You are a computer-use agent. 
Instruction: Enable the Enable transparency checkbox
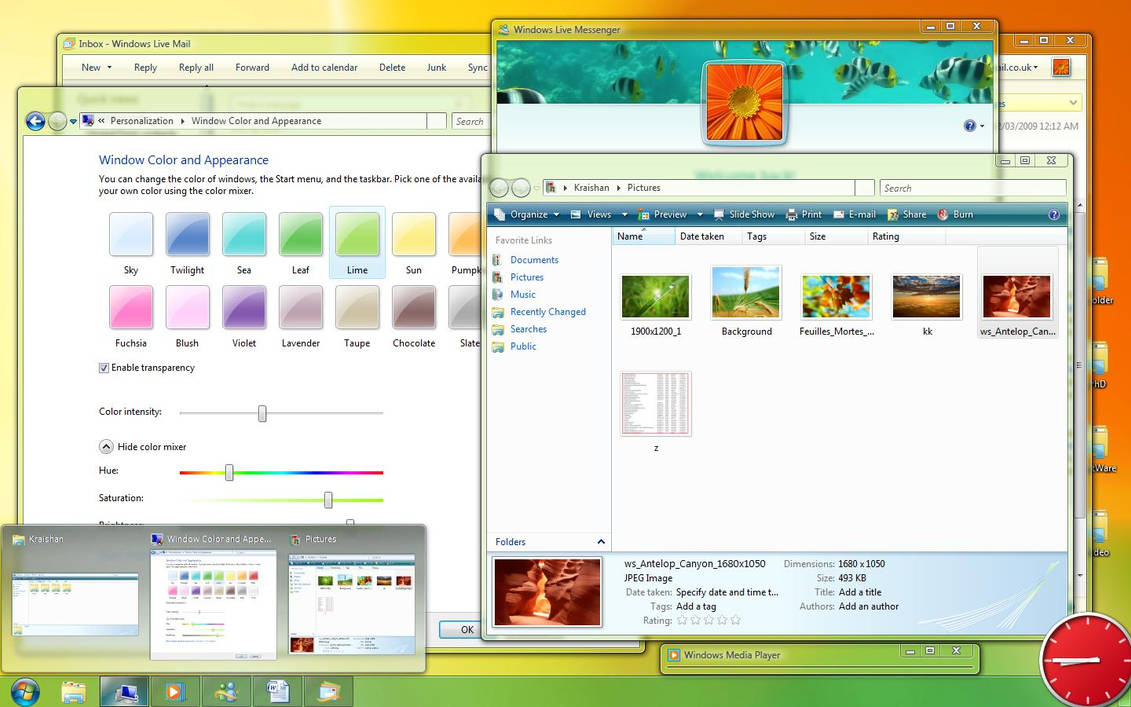pyautogui.click(x=104, y=367)
